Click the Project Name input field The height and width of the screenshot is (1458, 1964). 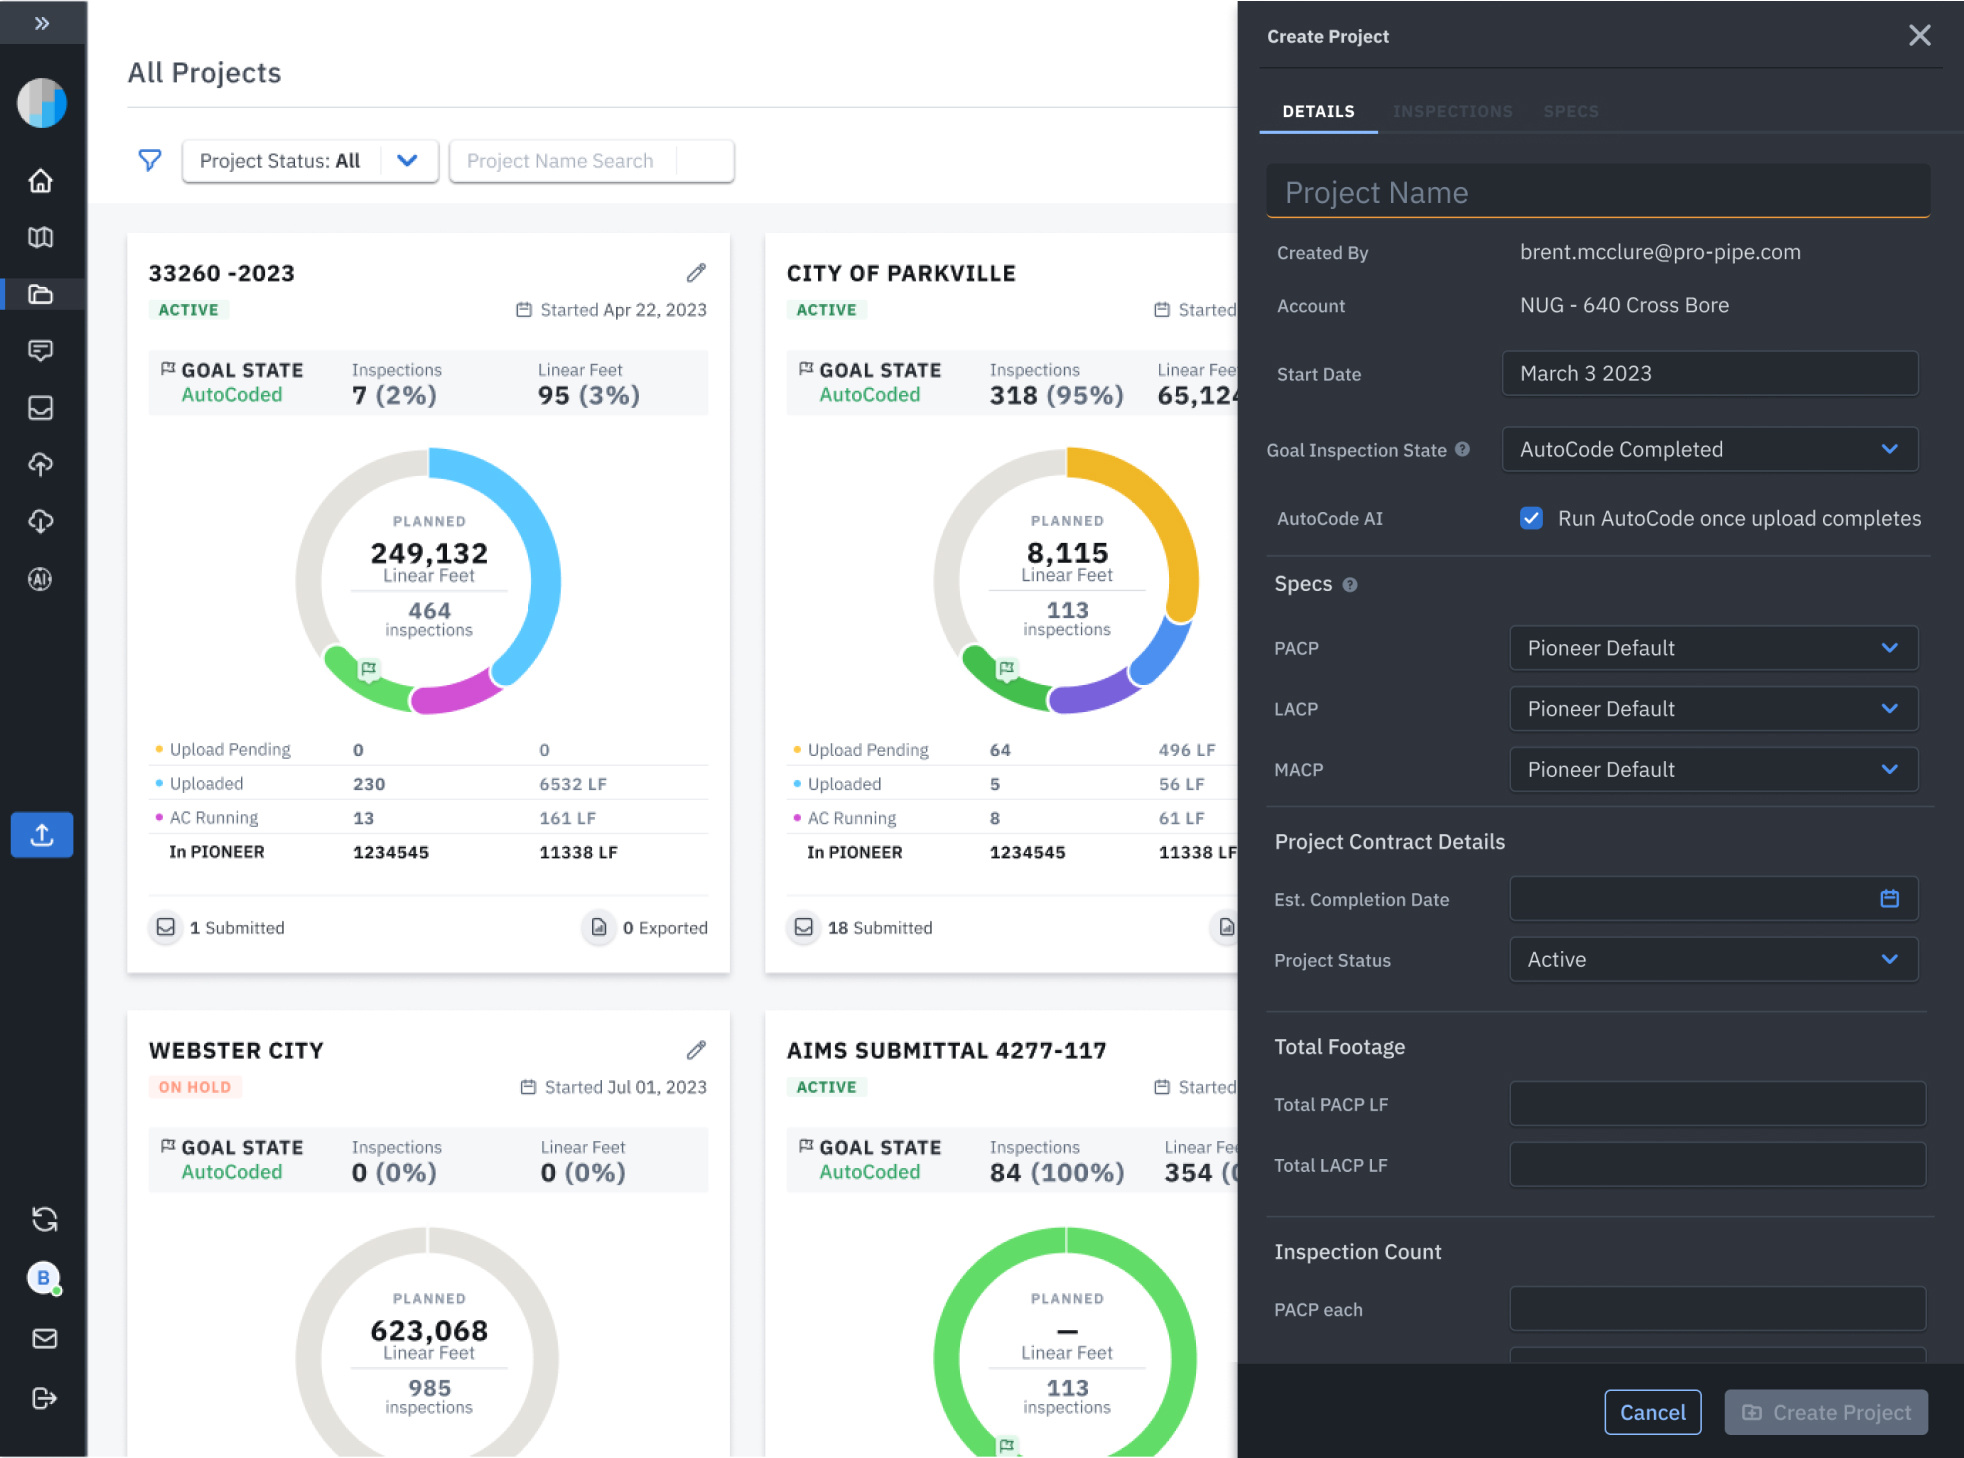[1598, 192]
